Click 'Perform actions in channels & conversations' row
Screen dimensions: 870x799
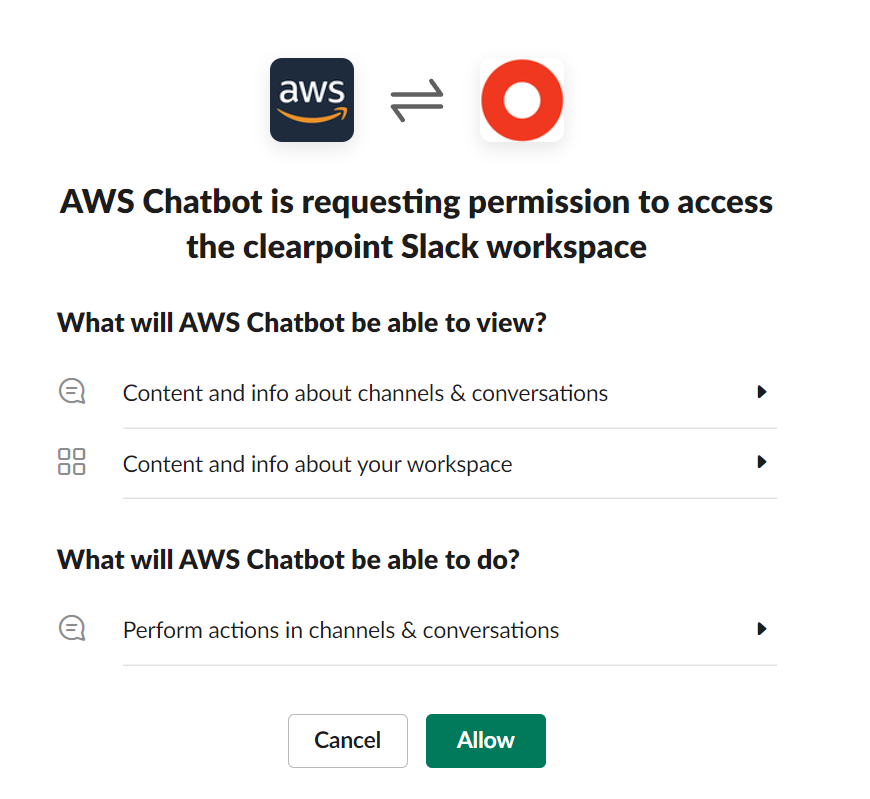340,629
